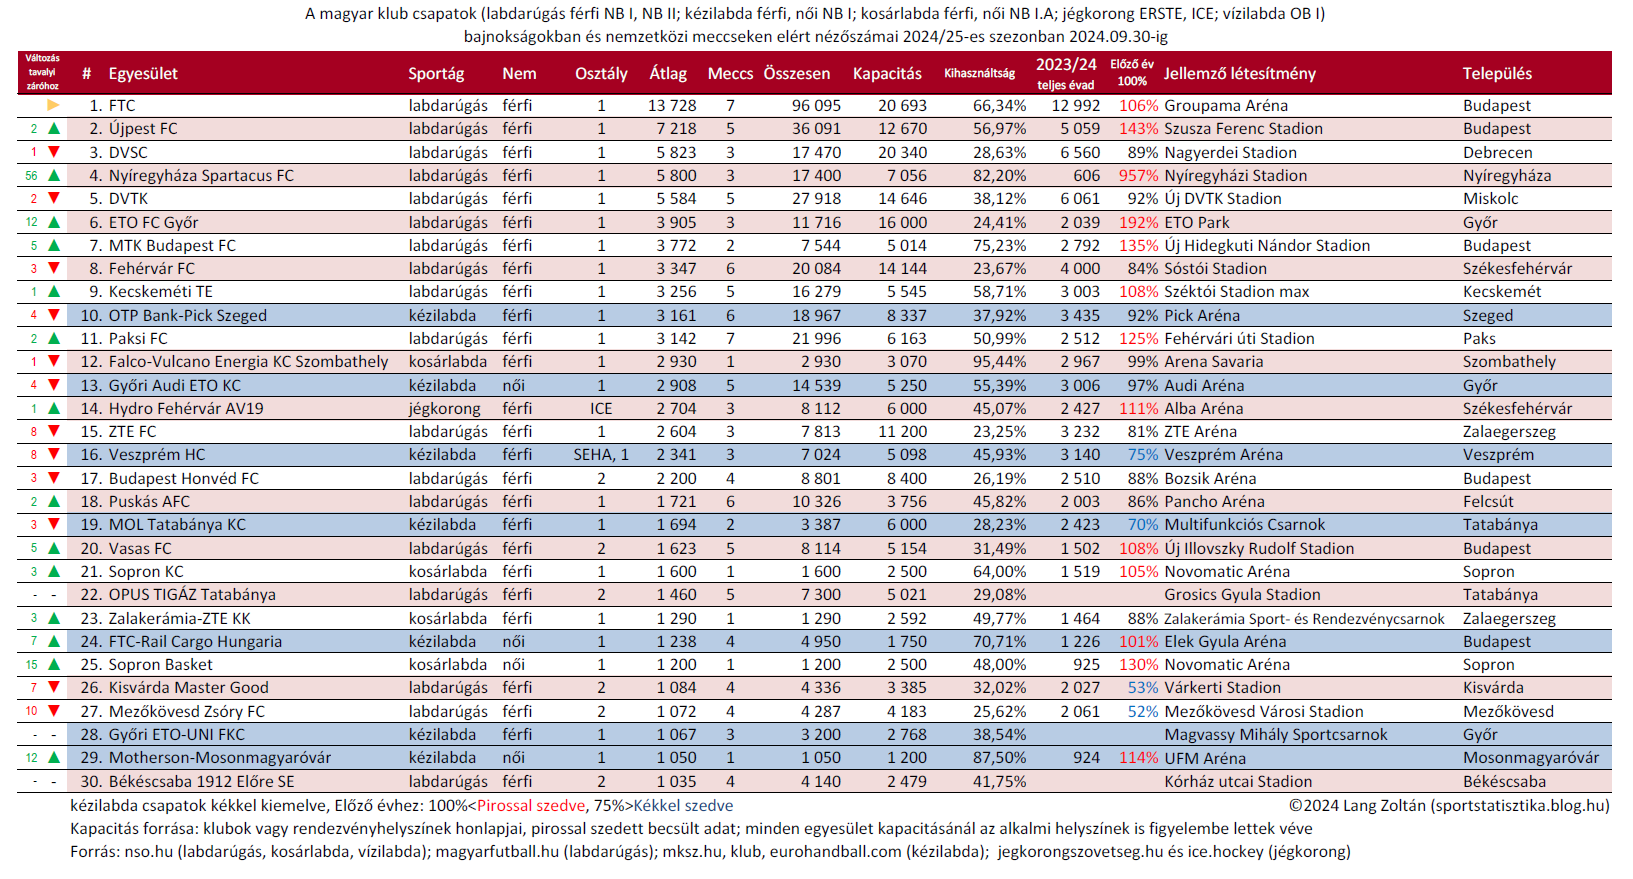
Task: Click the Felcsút town cell
Action: (x=1488, y=501)
